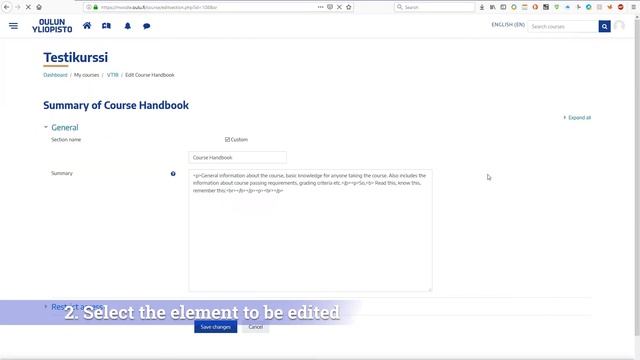Open messages speech bubble icon
Viewport: 640px width, 360px height.
(x=147, y=26)
